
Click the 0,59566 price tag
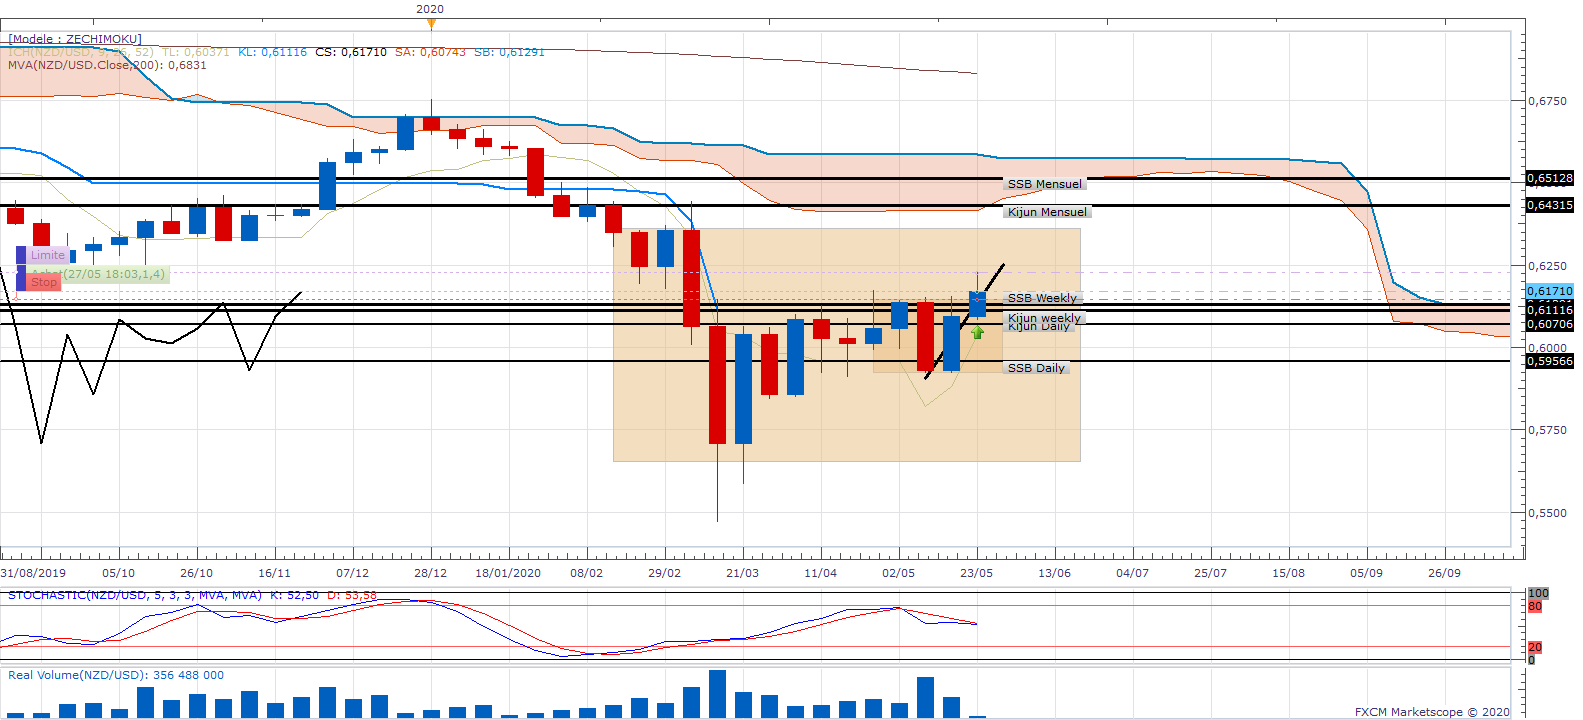tap(1549, 361)
